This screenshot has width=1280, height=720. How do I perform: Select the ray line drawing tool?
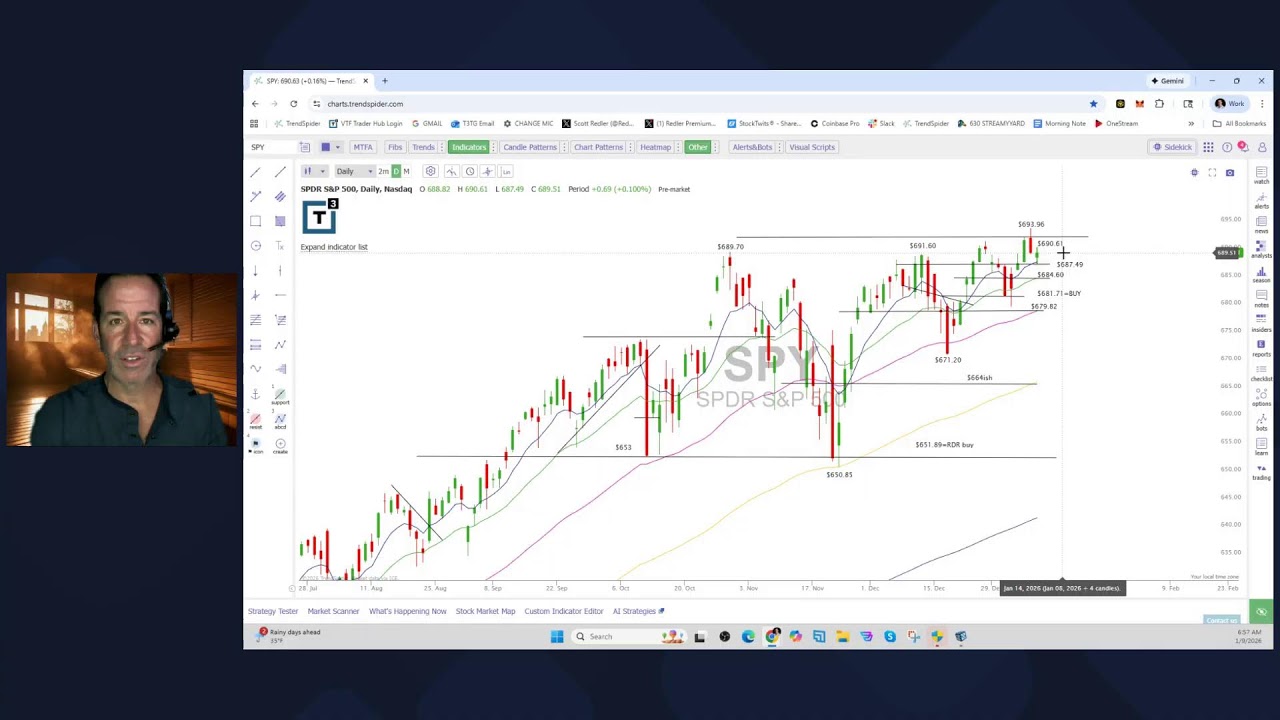coord(280,172)
